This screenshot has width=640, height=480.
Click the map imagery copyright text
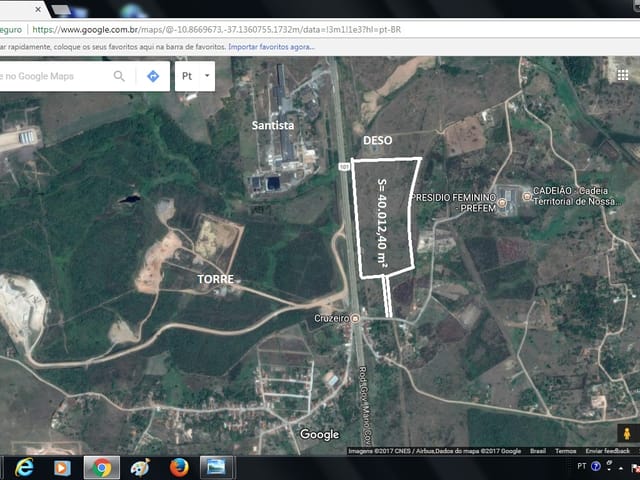pyautogui.click(x=435, y=451)
